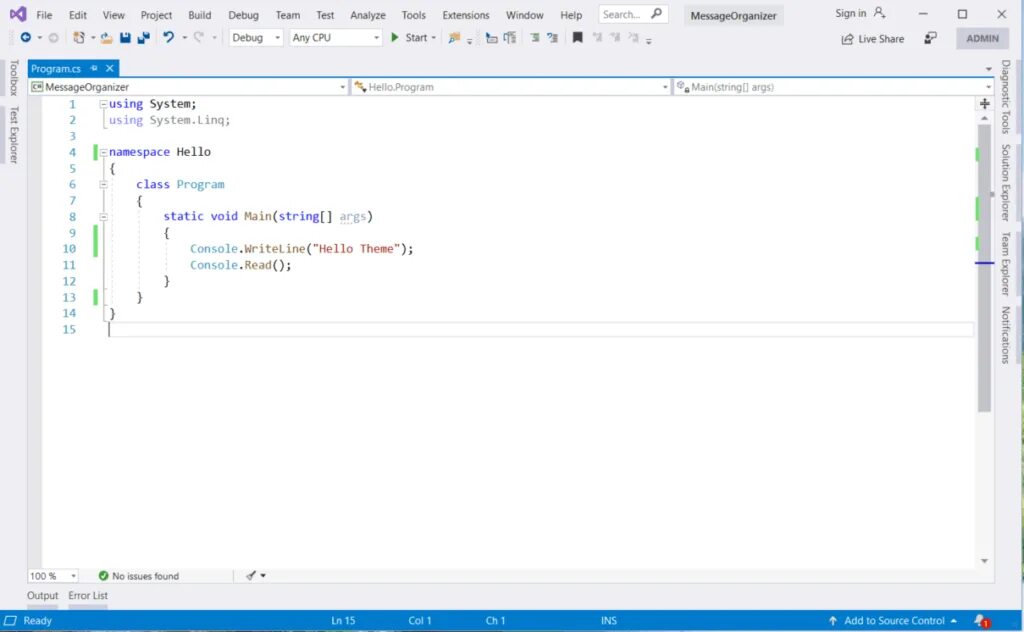
Task: Open the Tools menu
Action: [x=413, y=15]
